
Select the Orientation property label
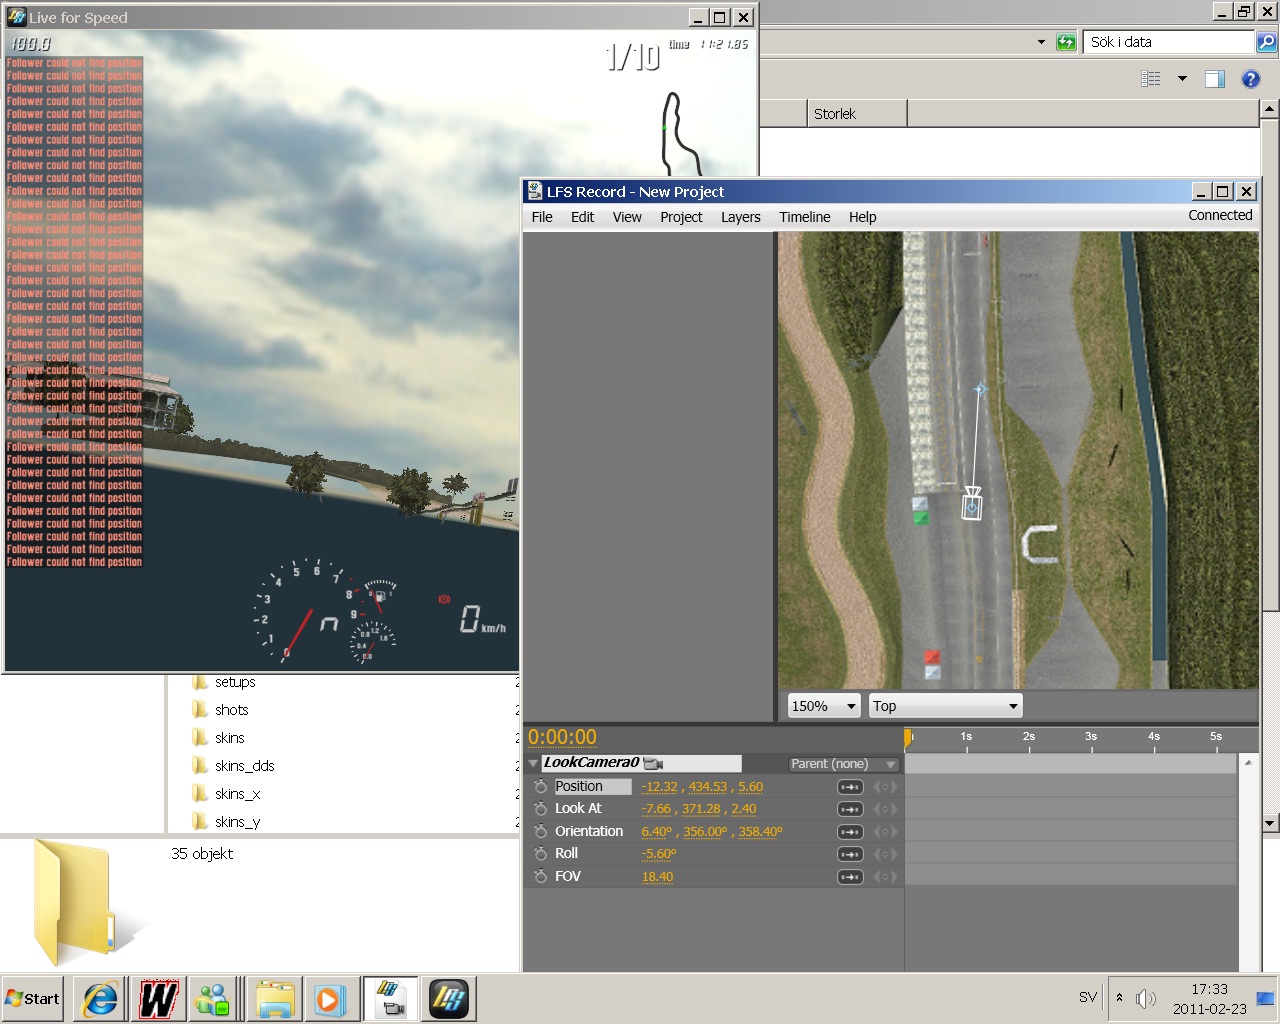point(589,832)
